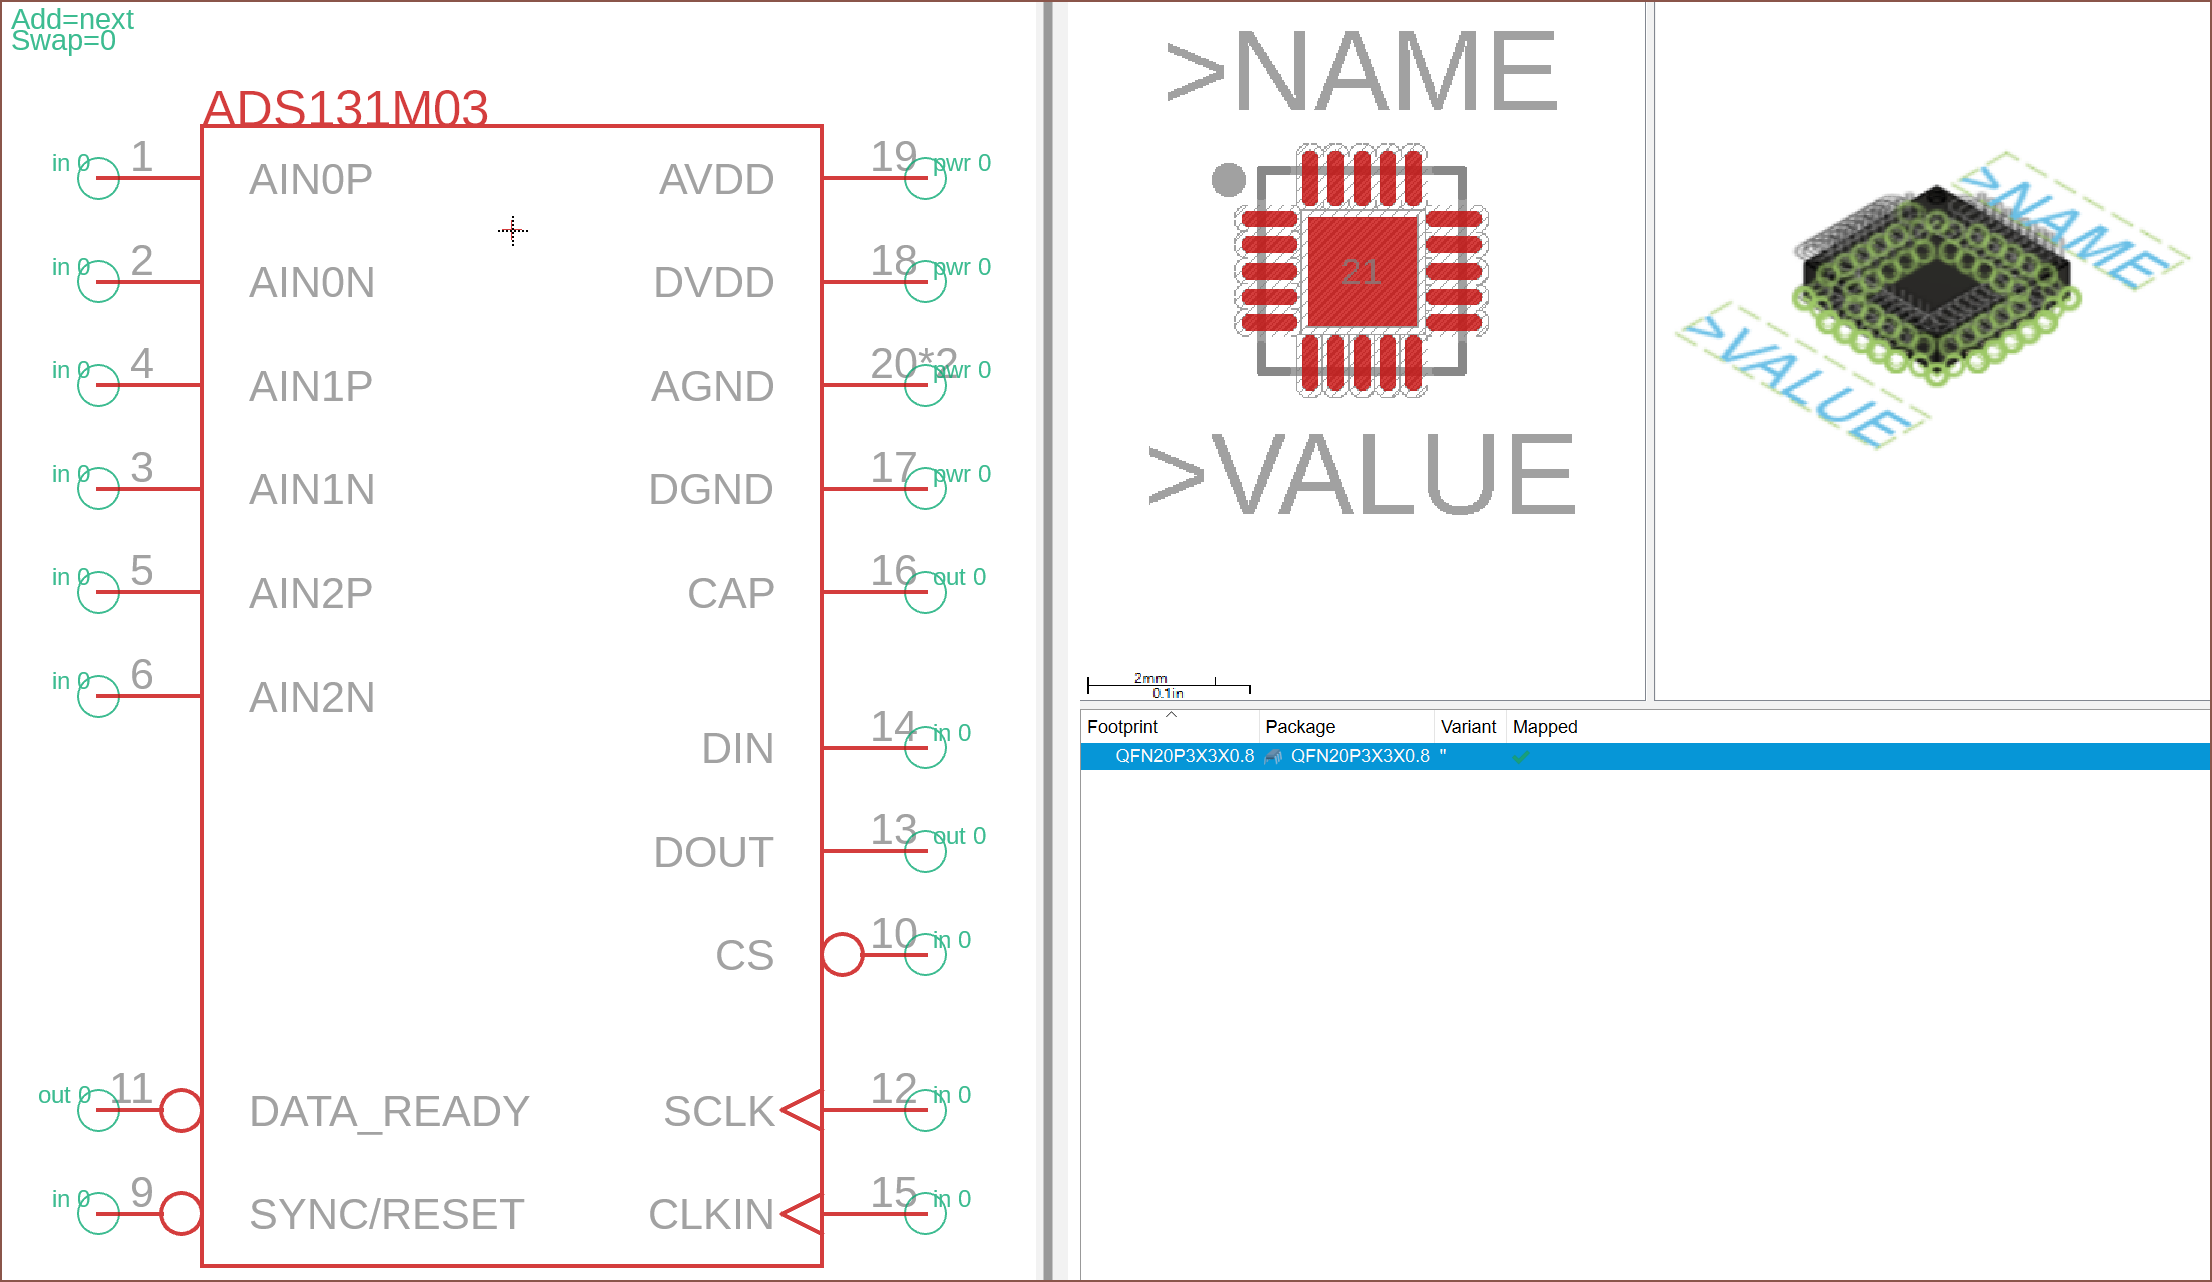Image resolution: width=2212 pixels, height=1282 pixels.
Task: Click the clock triangle symbol on SCLK pin
Action: (802, 1110)
